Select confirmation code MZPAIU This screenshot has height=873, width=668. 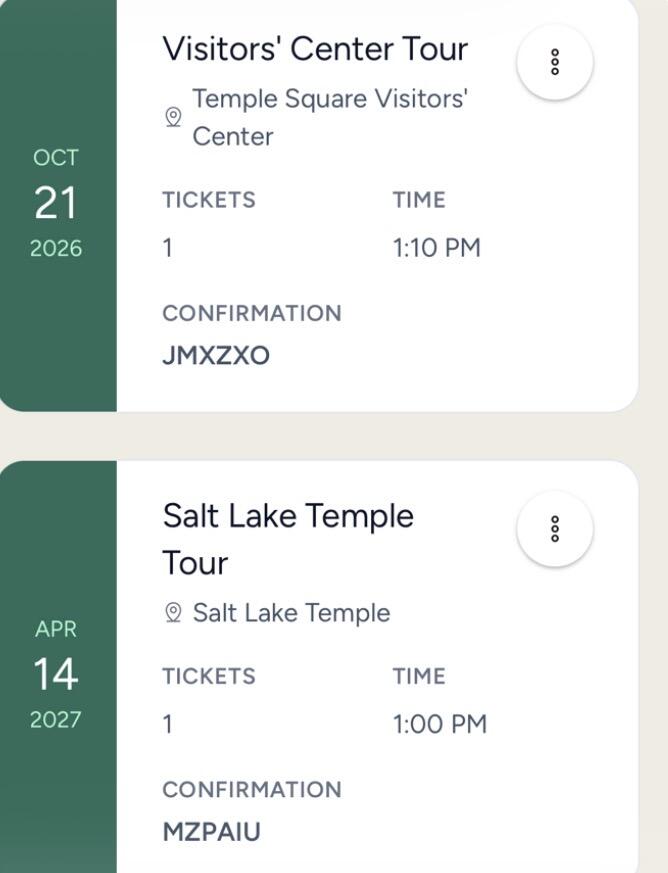pos(212,832)
